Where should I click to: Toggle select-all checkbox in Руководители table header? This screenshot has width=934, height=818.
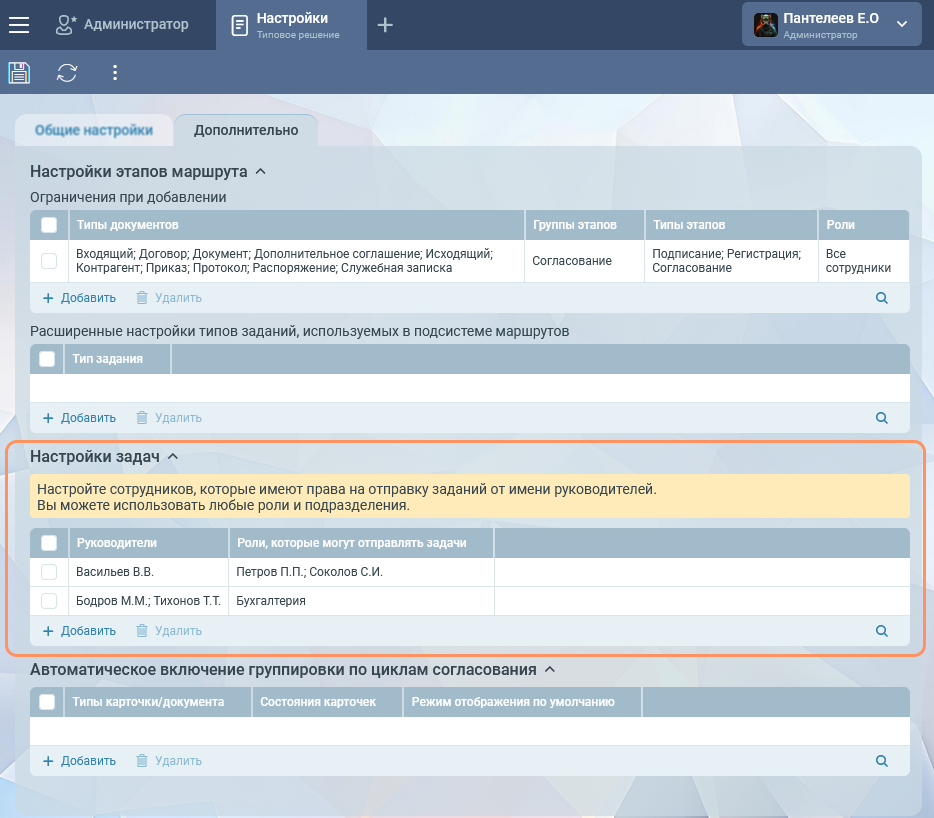49,543
